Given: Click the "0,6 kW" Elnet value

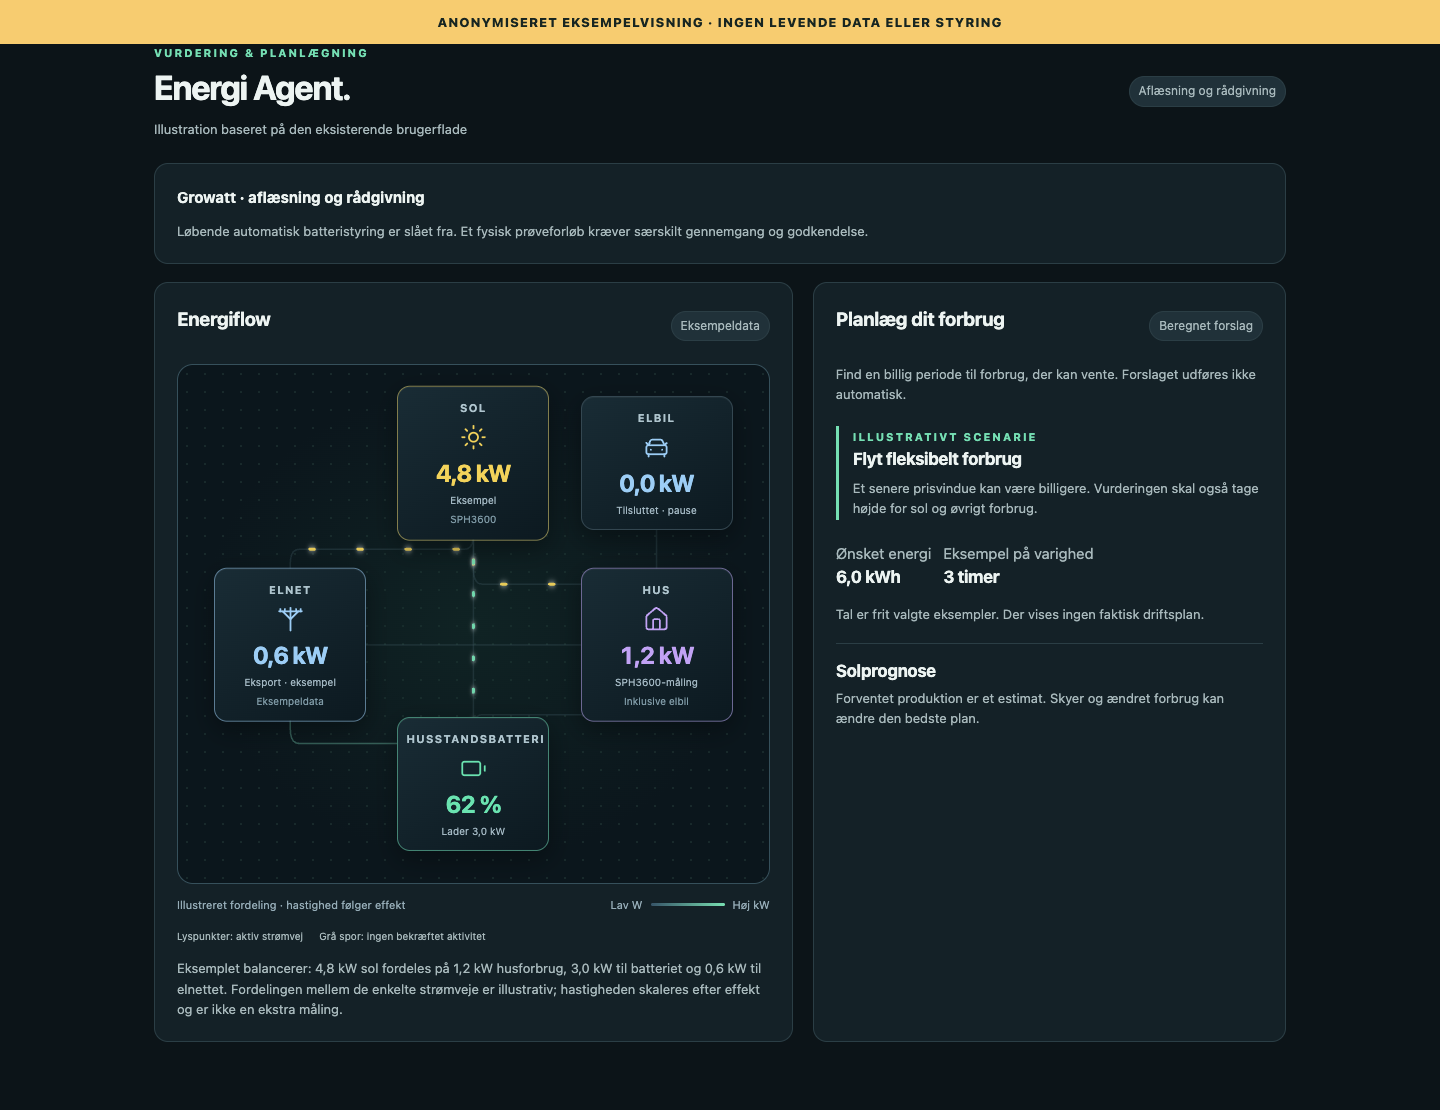Looking at the screenshot, I should pyautogui.click(x=290, y=656).
